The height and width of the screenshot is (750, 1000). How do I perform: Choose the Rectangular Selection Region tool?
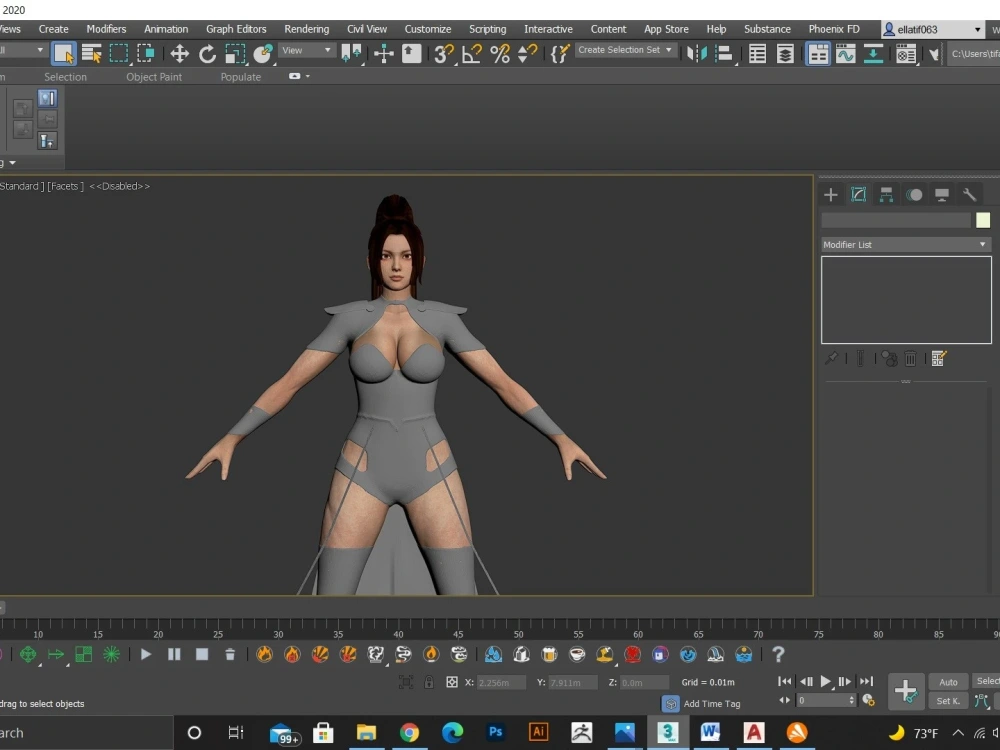point(119,54)
